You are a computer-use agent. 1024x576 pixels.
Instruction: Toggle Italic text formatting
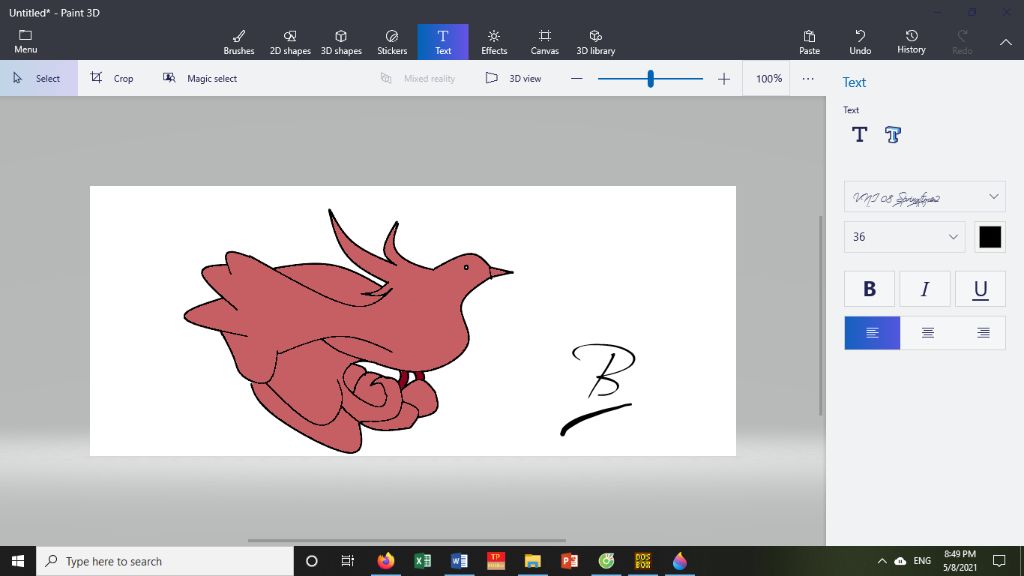pyautogui.click(x=925, y=289)
